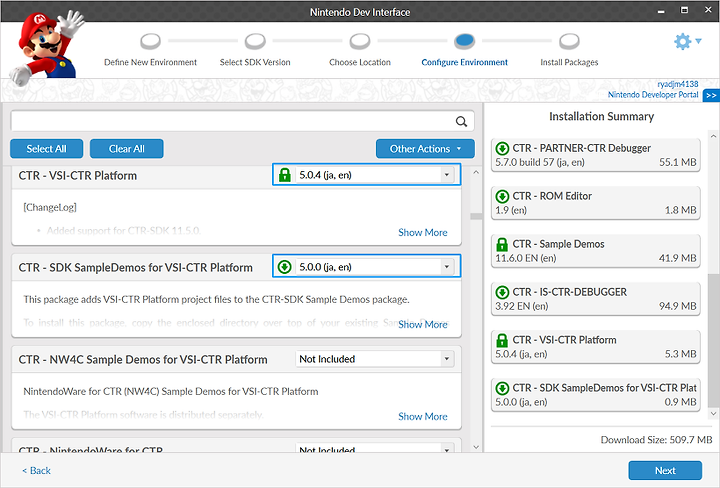Expand portal panel with >> button
The image size is (720, 488).
tap(711, 95)
